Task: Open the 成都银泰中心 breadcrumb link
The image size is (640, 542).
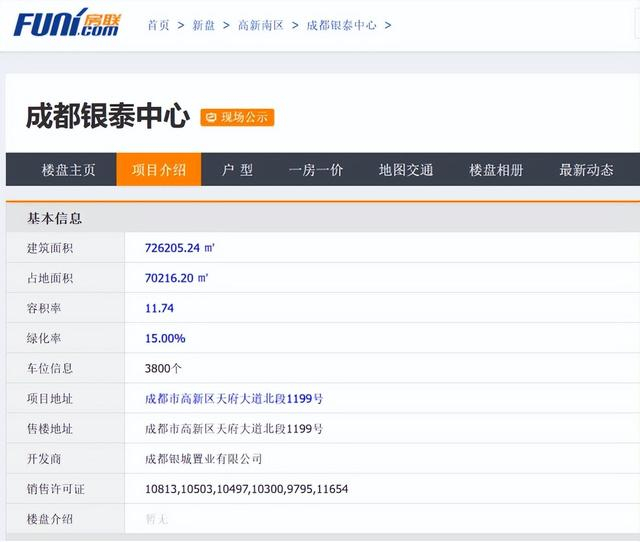Action: [341, 25]
